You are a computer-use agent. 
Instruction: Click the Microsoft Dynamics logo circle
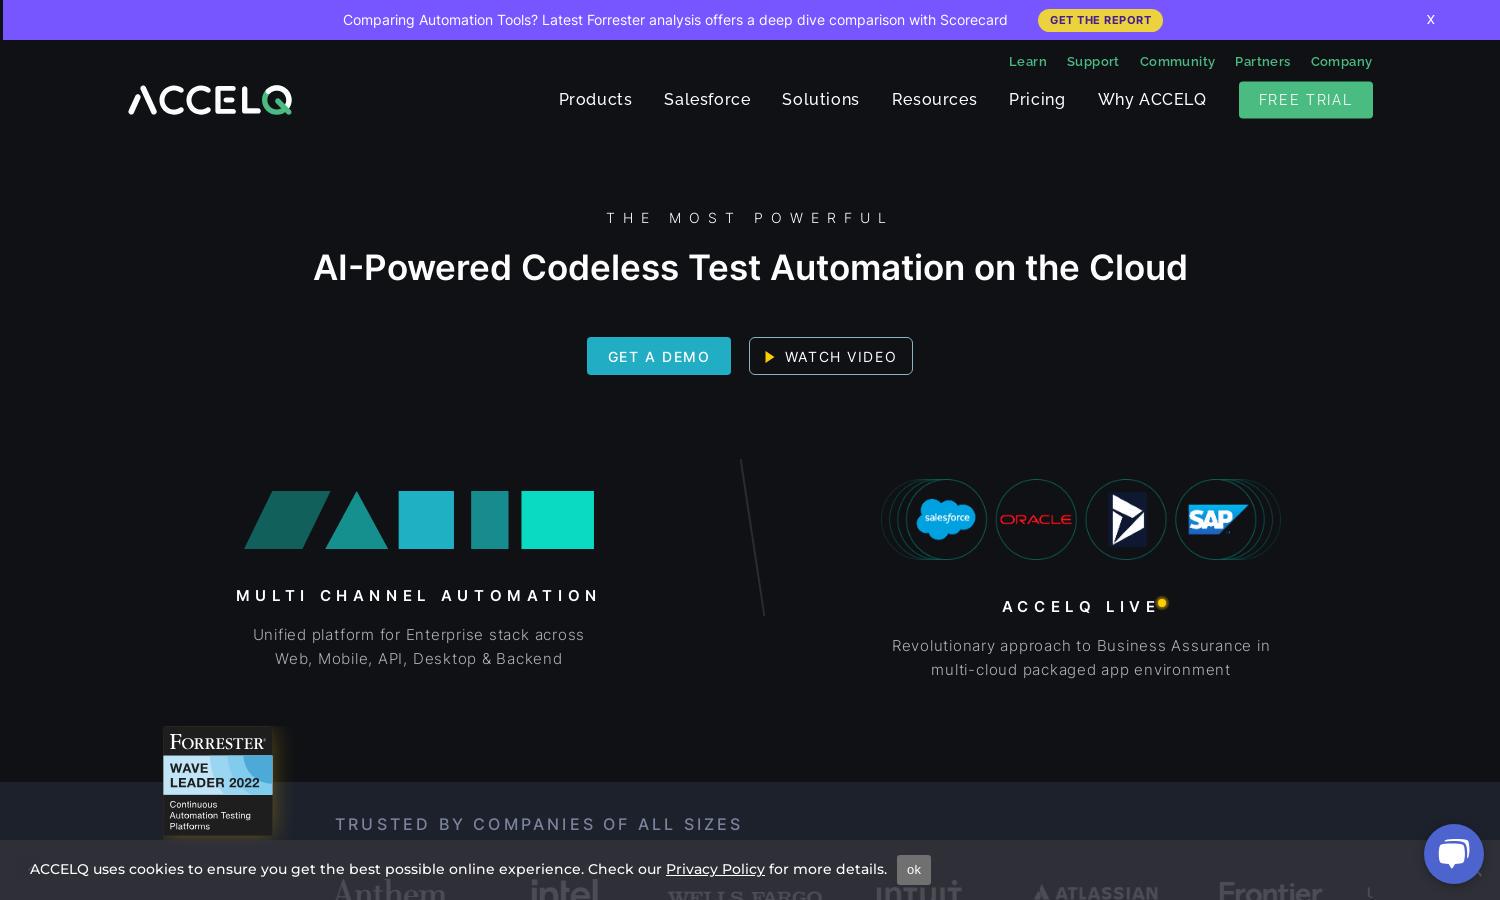(x=1126, y=519)
